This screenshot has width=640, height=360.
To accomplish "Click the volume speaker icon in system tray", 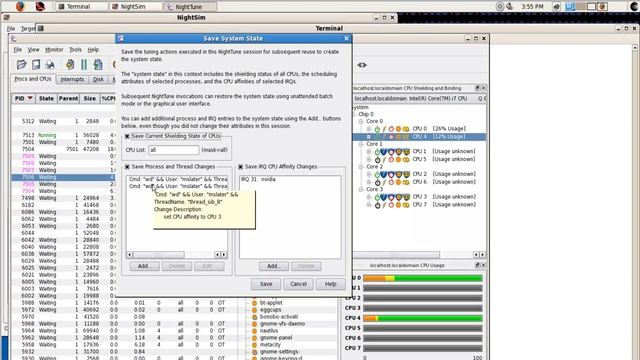I will click(x=509, y=7).
